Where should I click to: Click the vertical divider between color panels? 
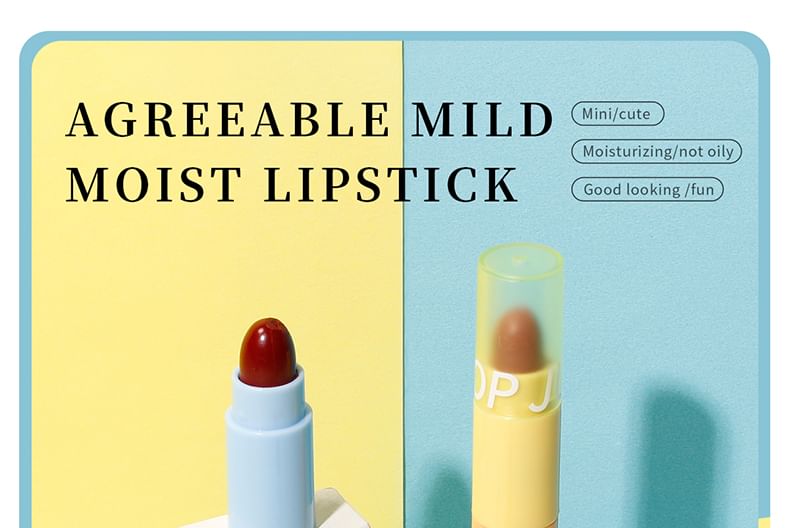click(404, 282)
